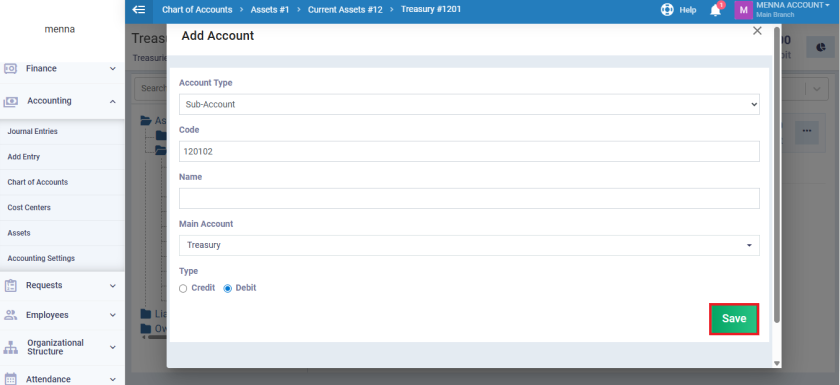This screenshot has width=840, height=385.
Task: Open the Main Account Treasury dropdown
Action: 469,245
